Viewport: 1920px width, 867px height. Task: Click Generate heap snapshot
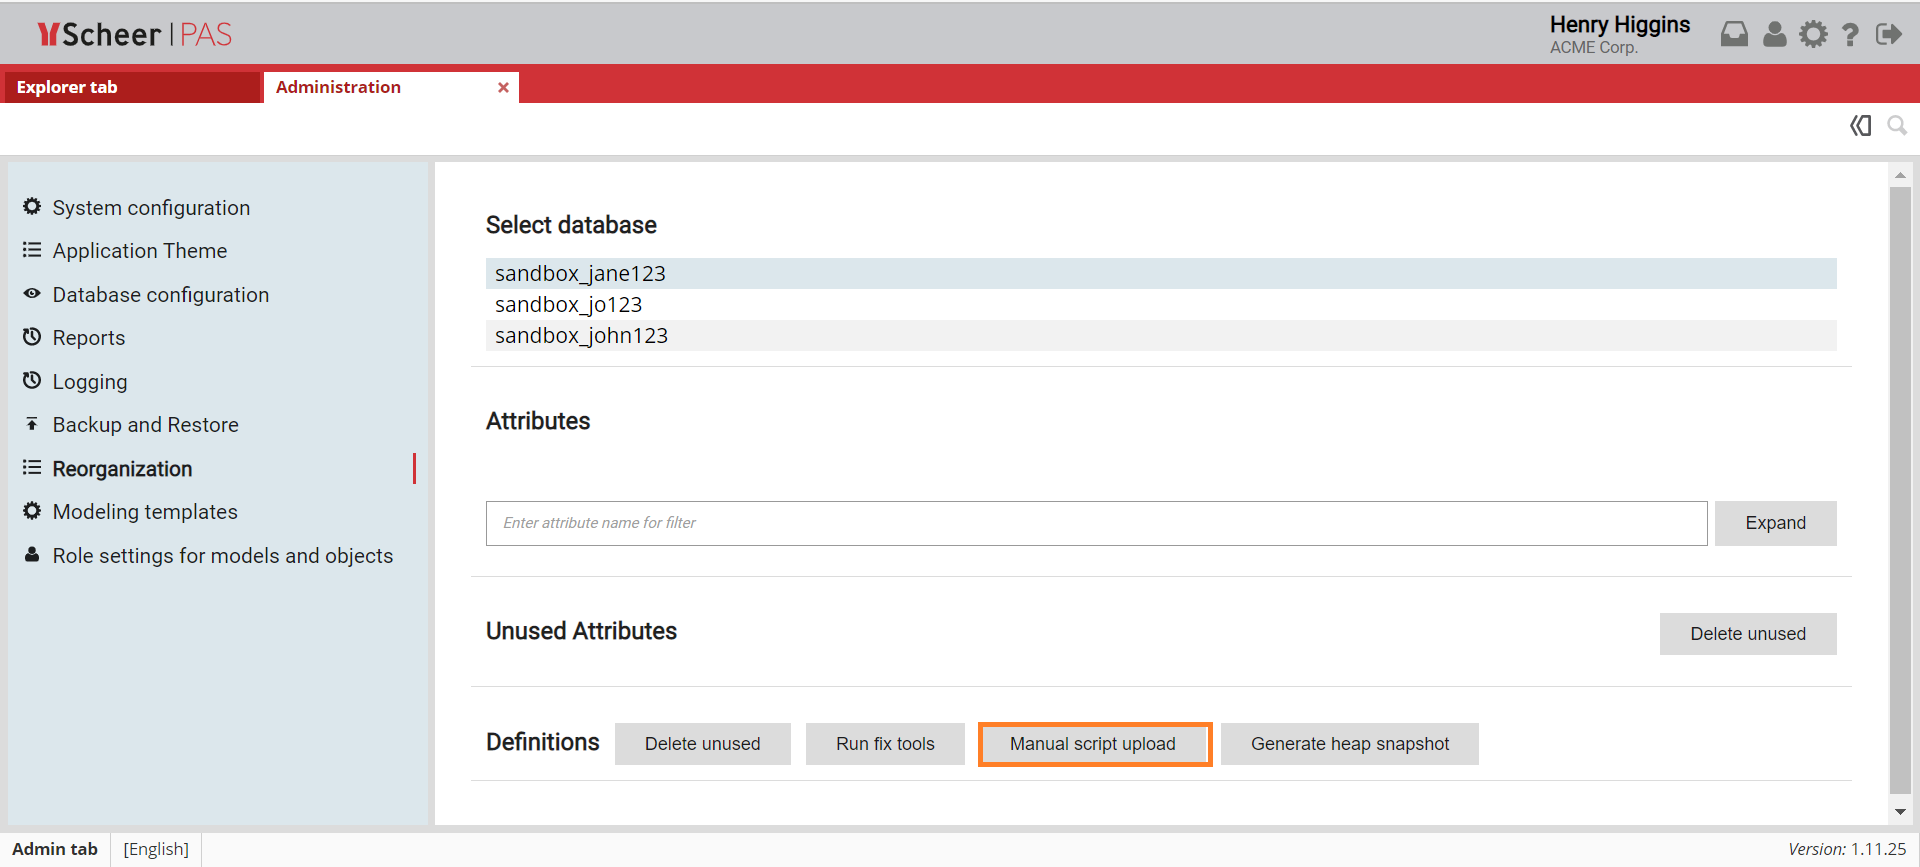point(1349,744)
